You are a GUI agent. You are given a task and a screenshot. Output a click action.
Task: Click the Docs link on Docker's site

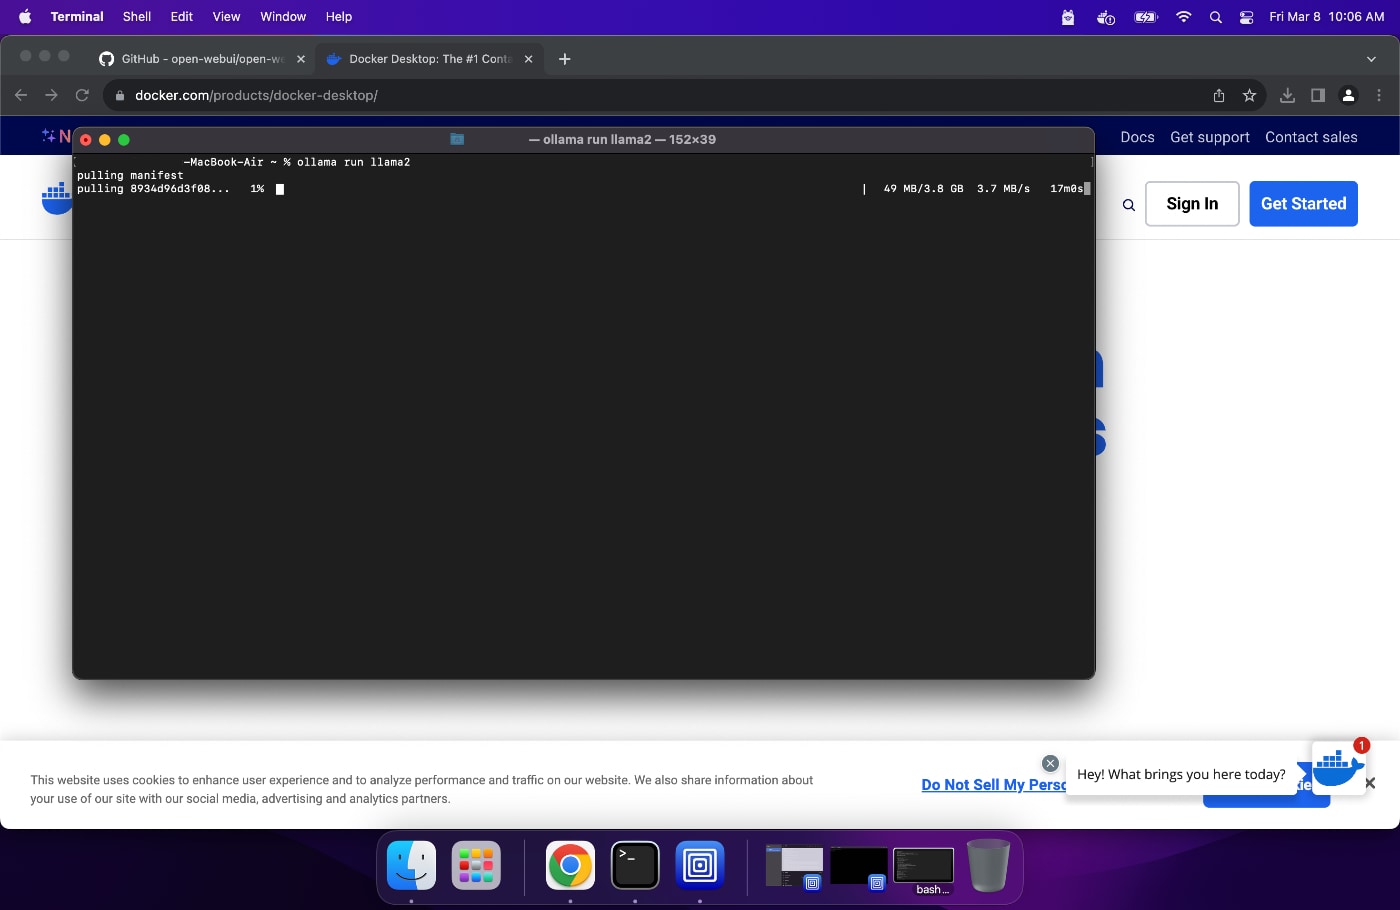coord(1137,137)
